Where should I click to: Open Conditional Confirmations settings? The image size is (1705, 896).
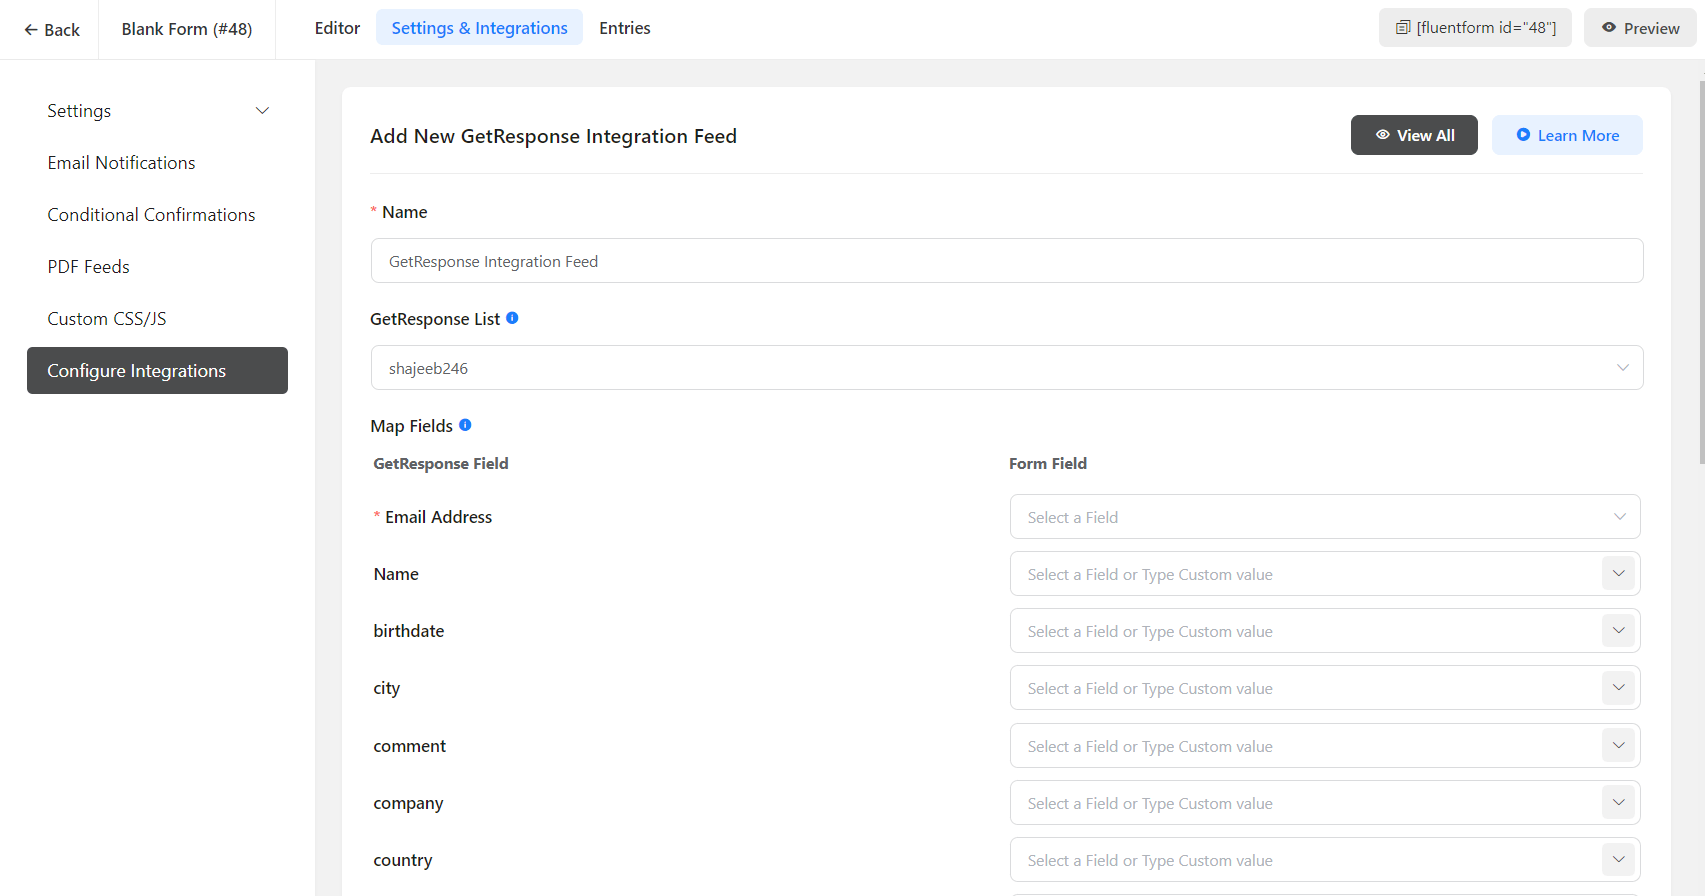[151, 215]
